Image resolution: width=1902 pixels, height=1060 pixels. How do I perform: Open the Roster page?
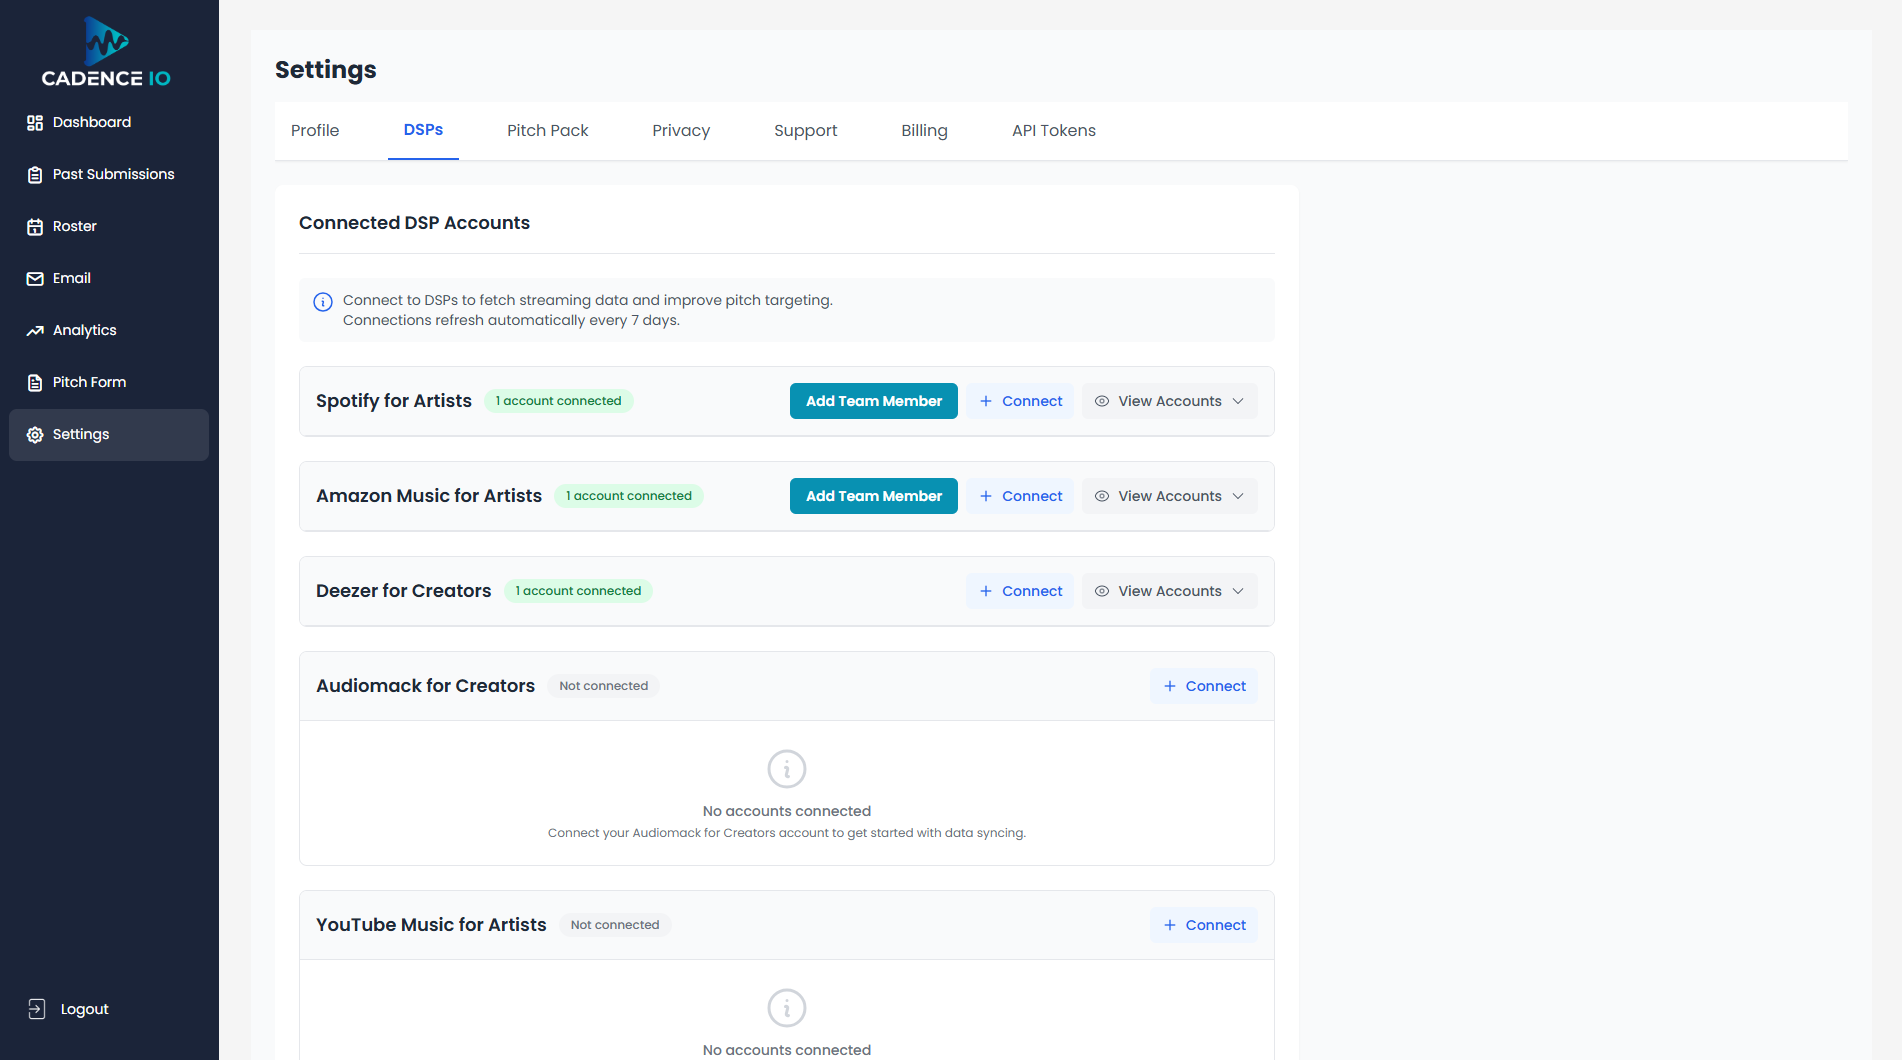(x=109, y=227)
